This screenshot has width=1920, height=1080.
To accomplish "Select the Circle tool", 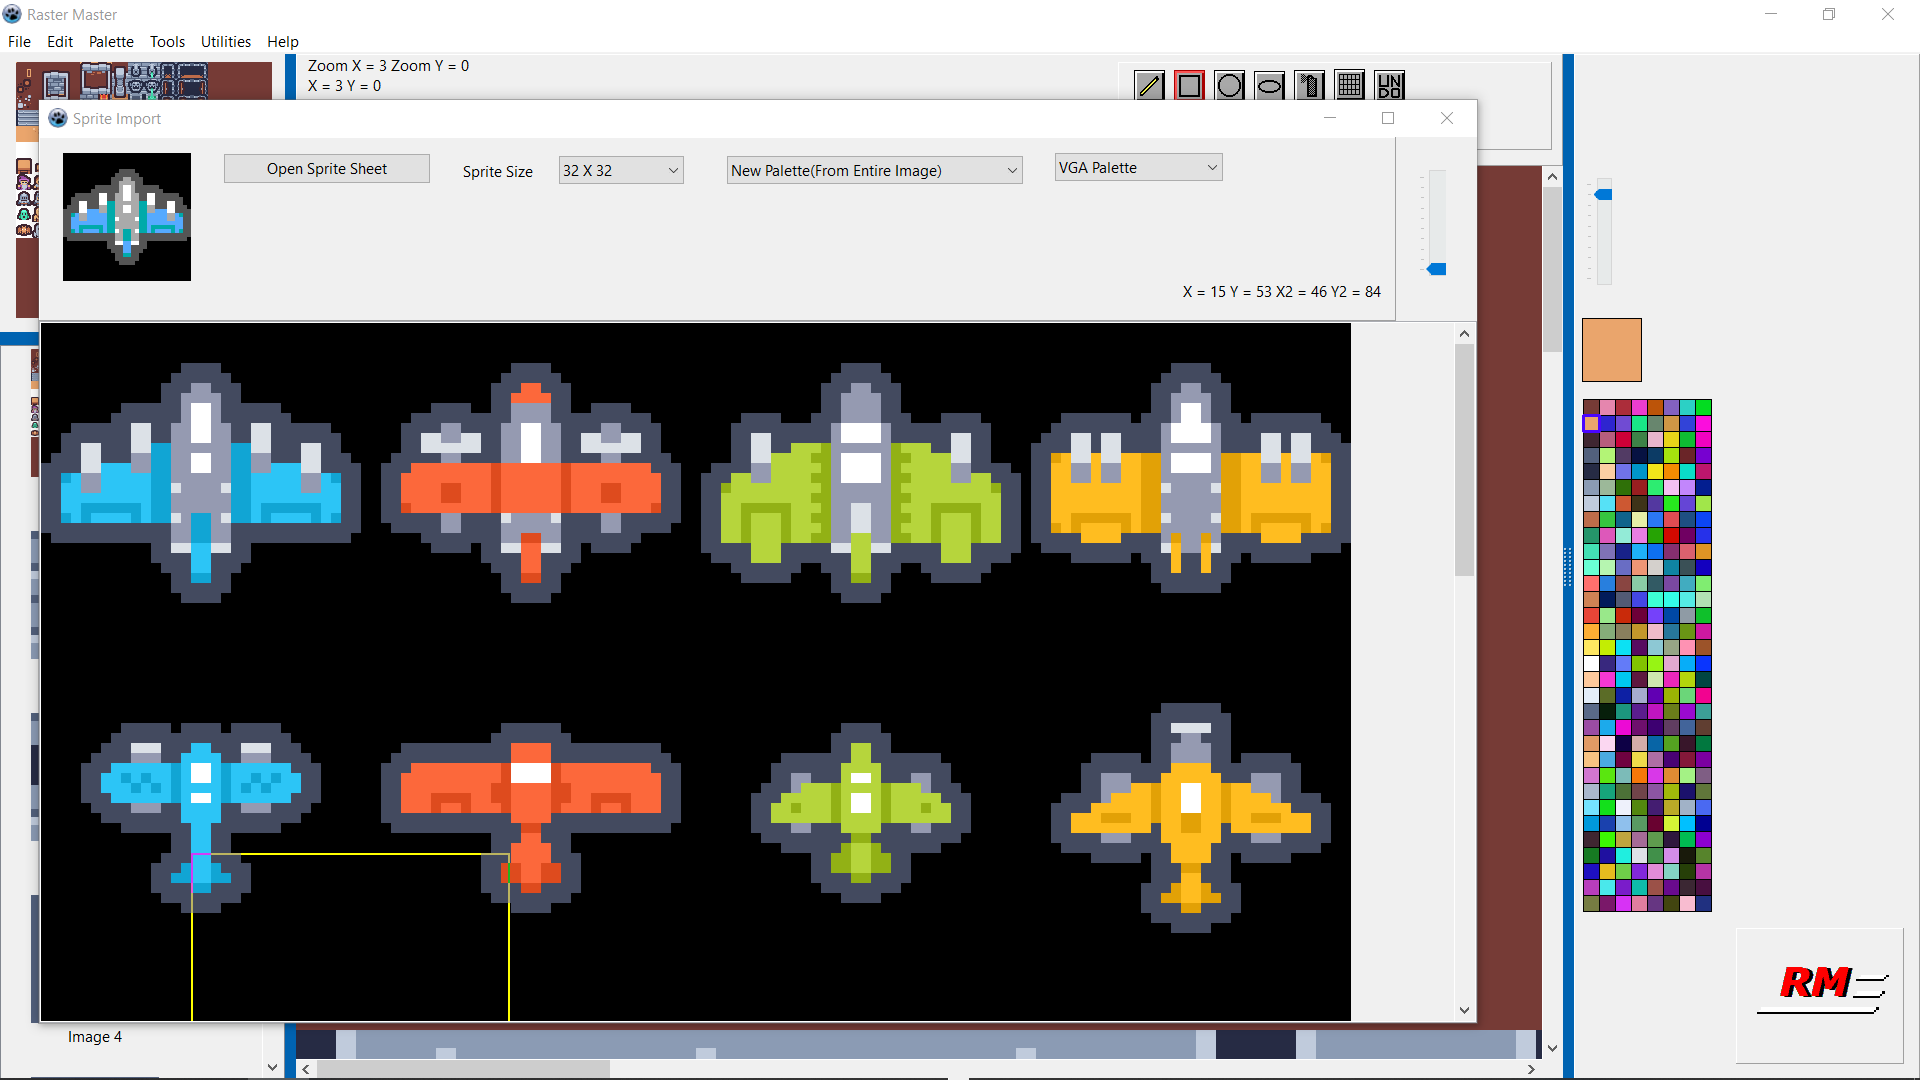I will [x=1228, y=85].
